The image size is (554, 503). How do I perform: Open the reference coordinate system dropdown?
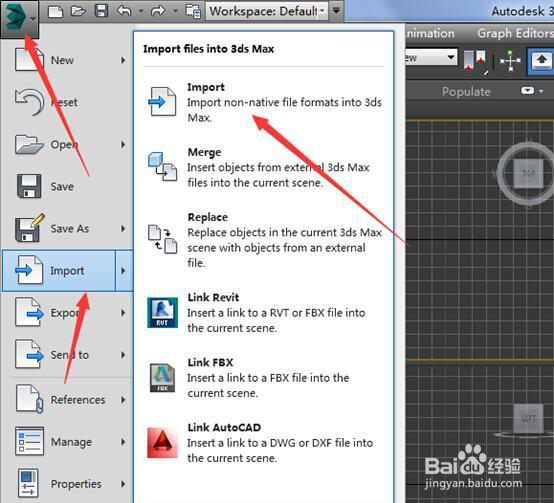431,57
